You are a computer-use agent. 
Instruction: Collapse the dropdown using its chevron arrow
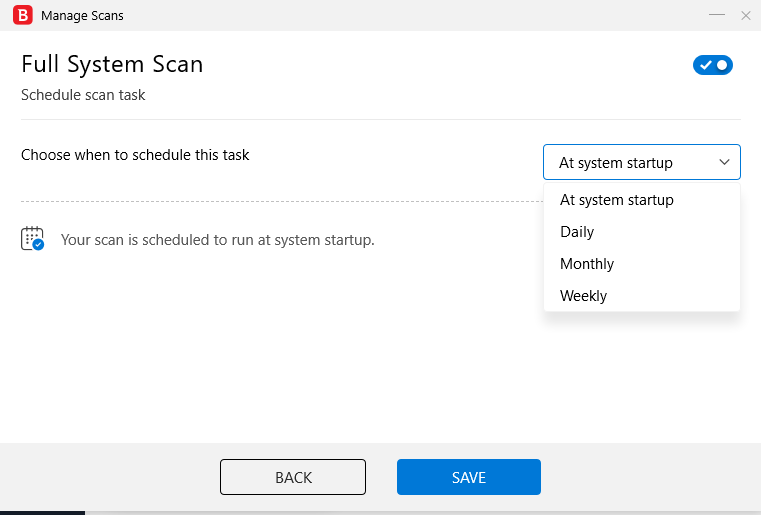tap(725, 162)
